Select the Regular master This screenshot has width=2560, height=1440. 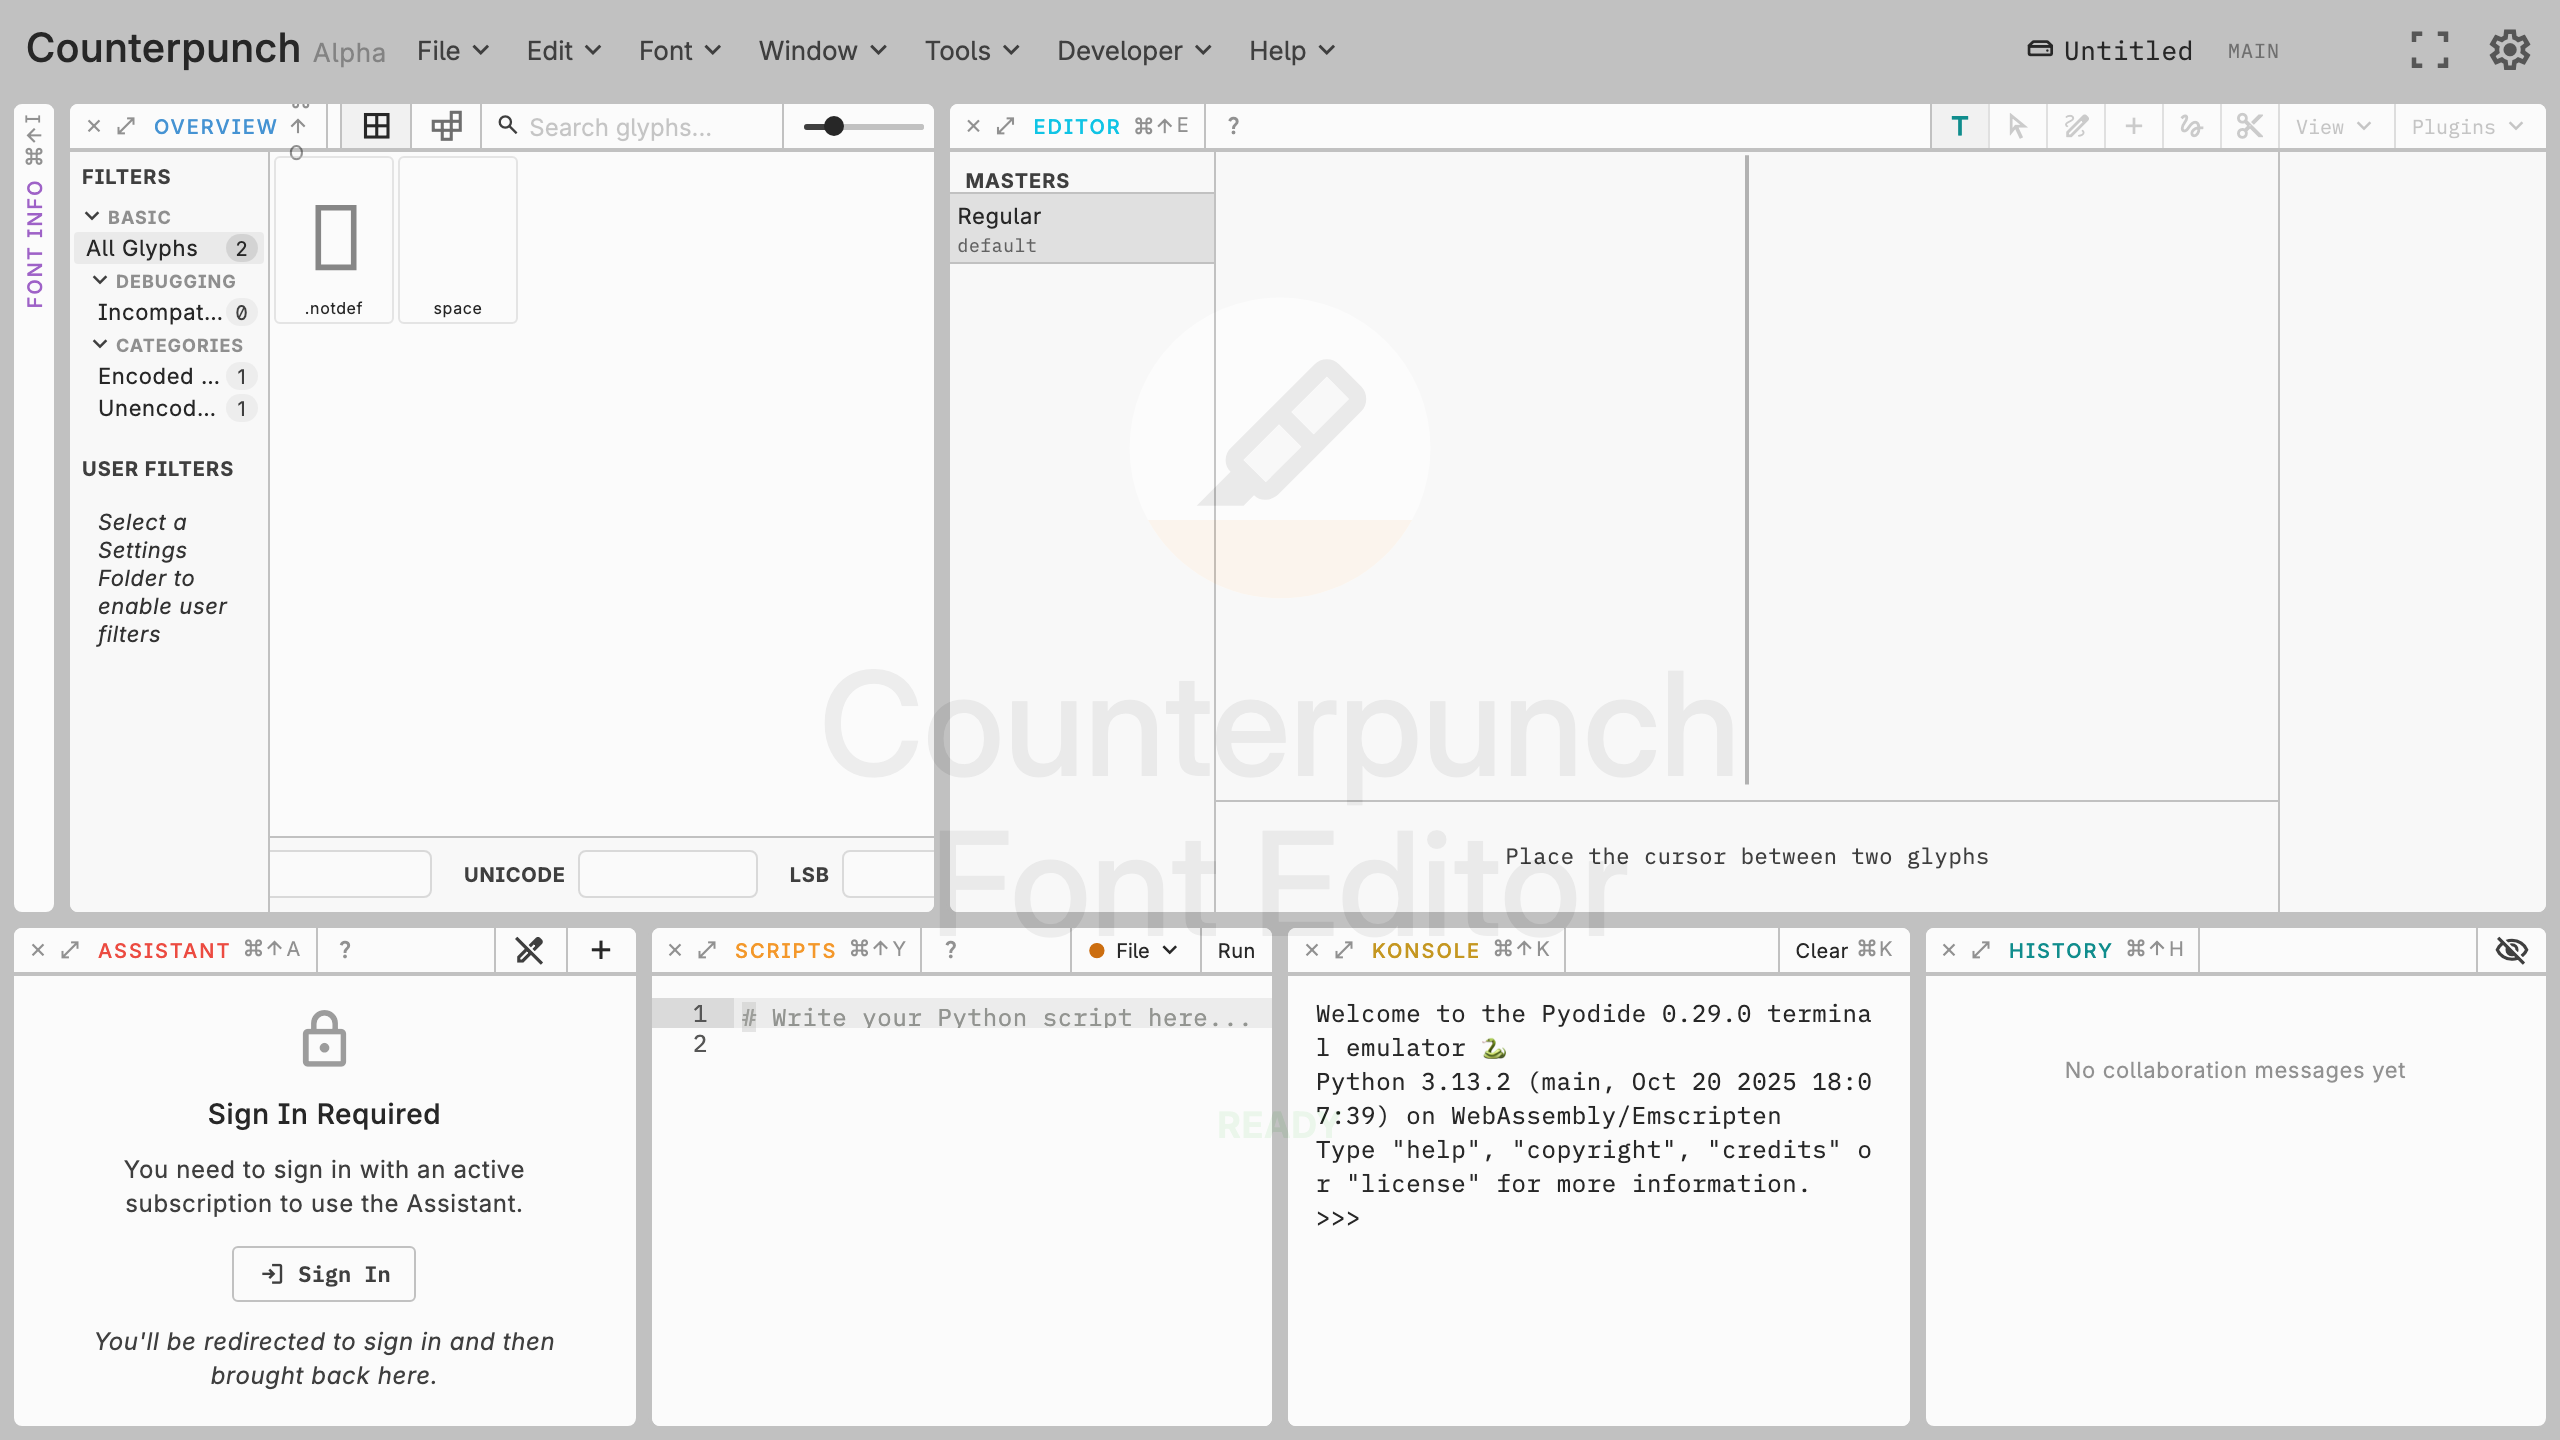point(1082,229)
